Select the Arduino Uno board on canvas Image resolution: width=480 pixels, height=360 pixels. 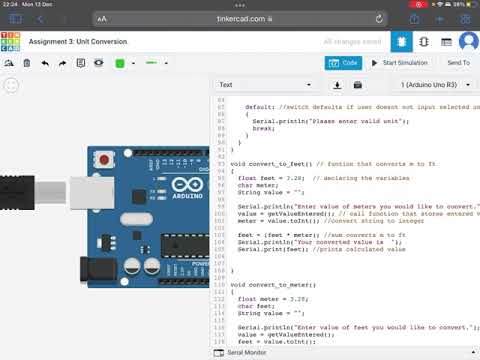point(148,217)
